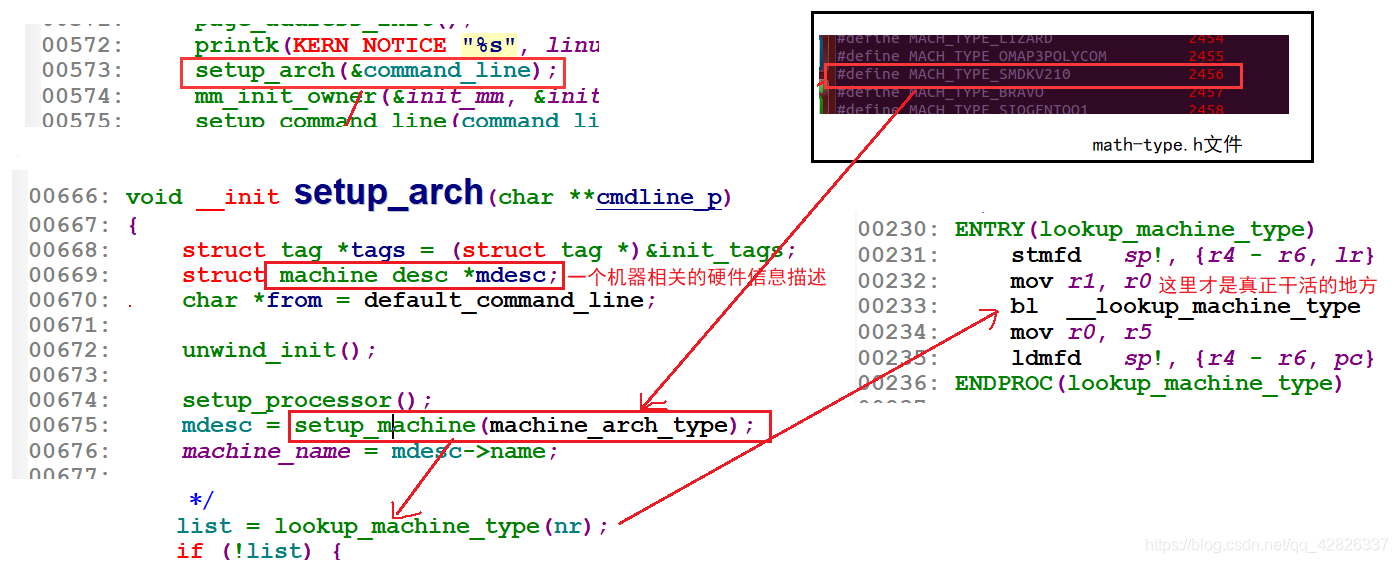Click the value 2455 in the header inset
The height and width of the screenshot is (563, 1398).
click(x=1206, y=56)
